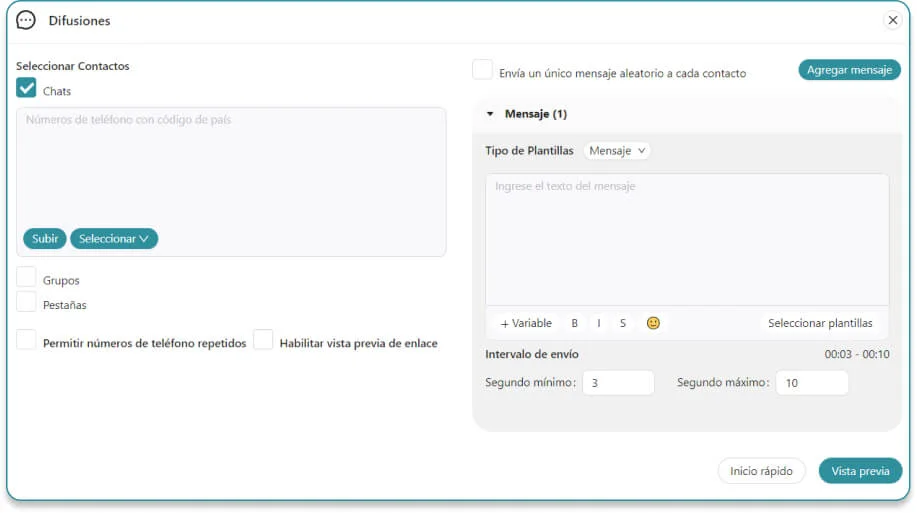Close the Difusiones dialog with X
917x513 pixels.
(892, 20)
